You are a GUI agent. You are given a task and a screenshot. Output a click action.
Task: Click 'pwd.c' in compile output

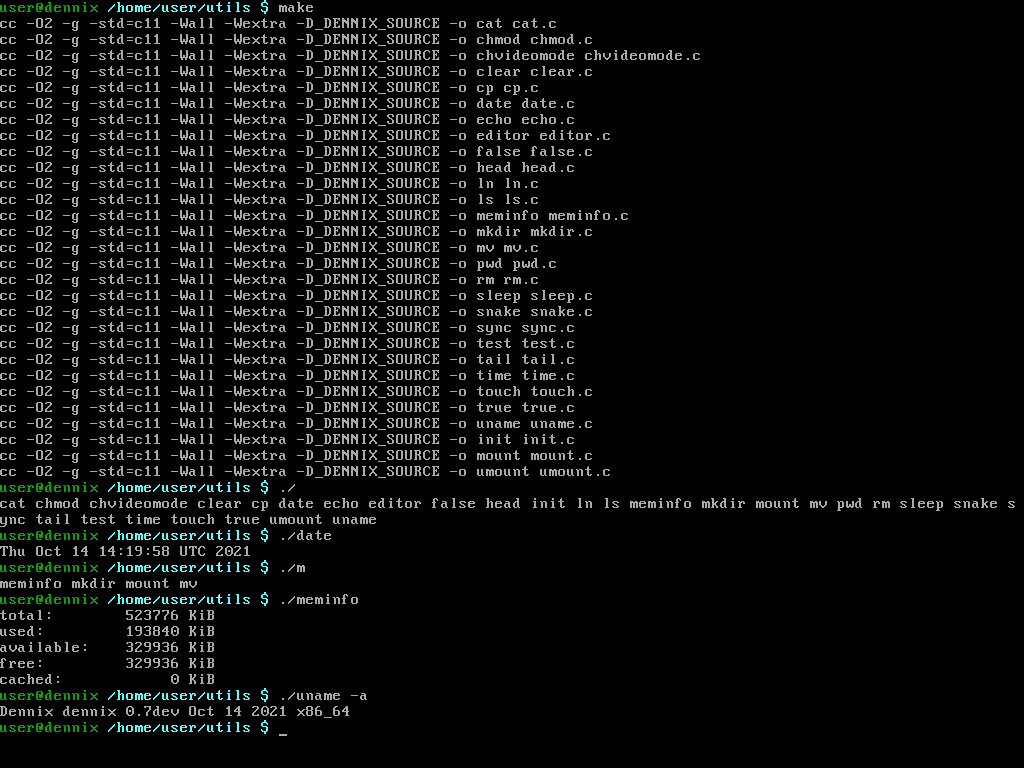point(534,264)
